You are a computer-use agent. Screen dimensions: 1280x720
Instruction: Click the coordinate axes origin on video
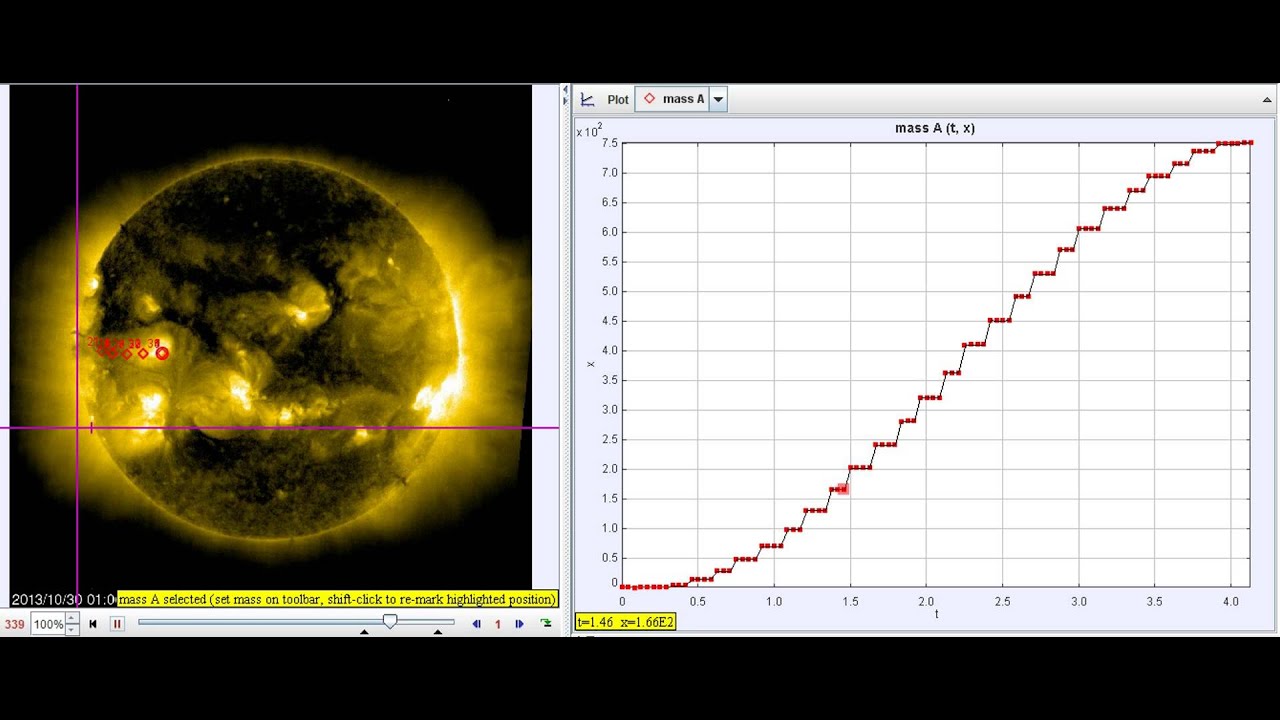click(77, 428)
